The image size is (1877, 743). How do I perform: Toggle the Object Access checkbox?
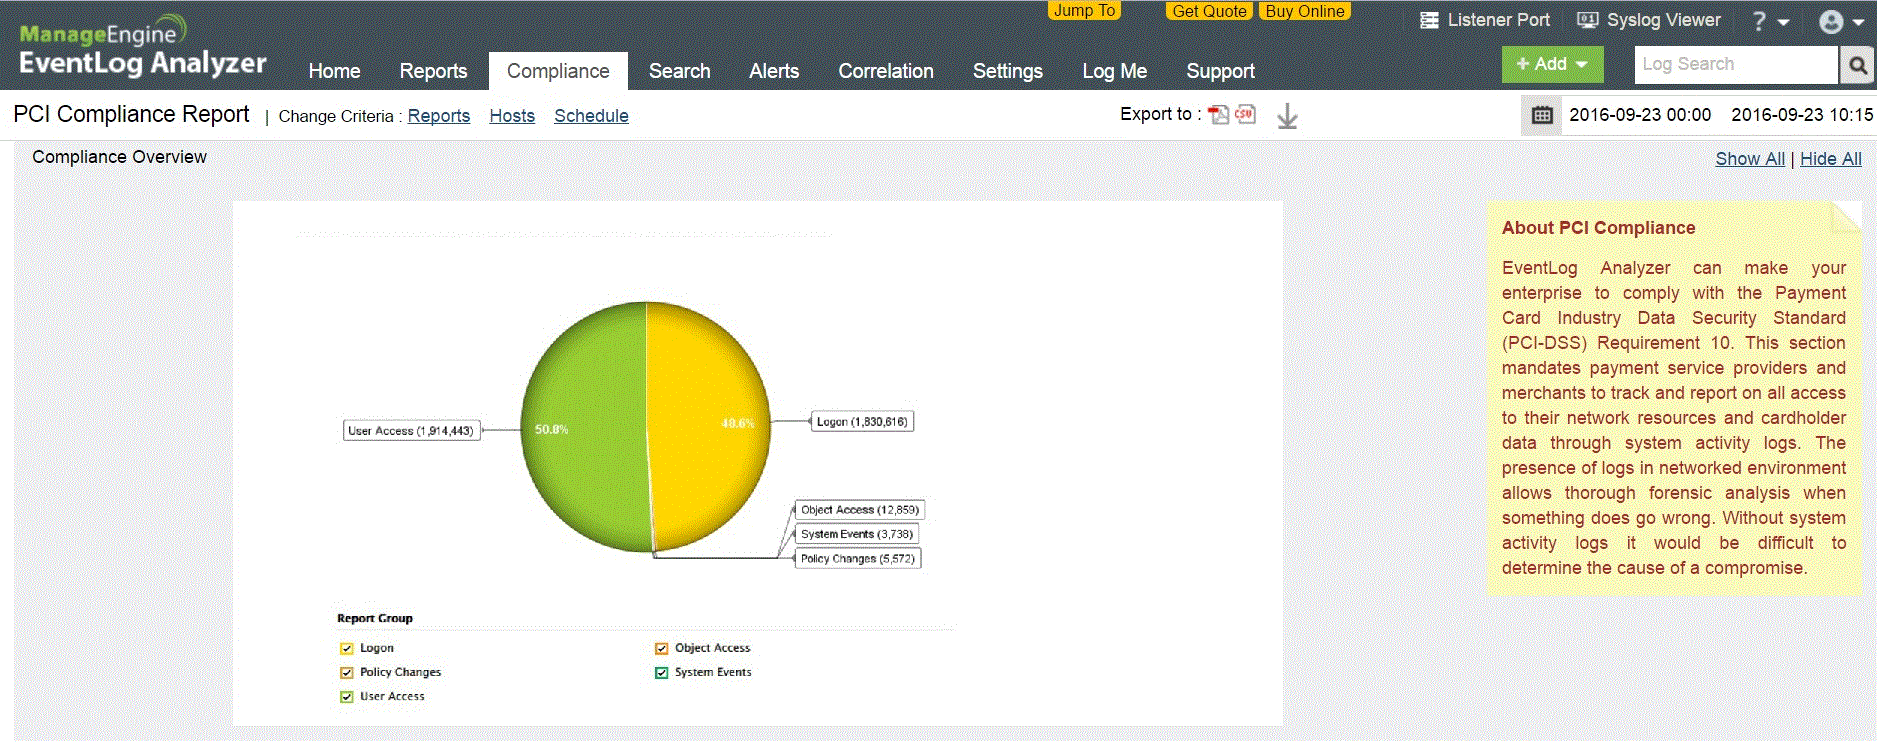(x=661, y=649)
